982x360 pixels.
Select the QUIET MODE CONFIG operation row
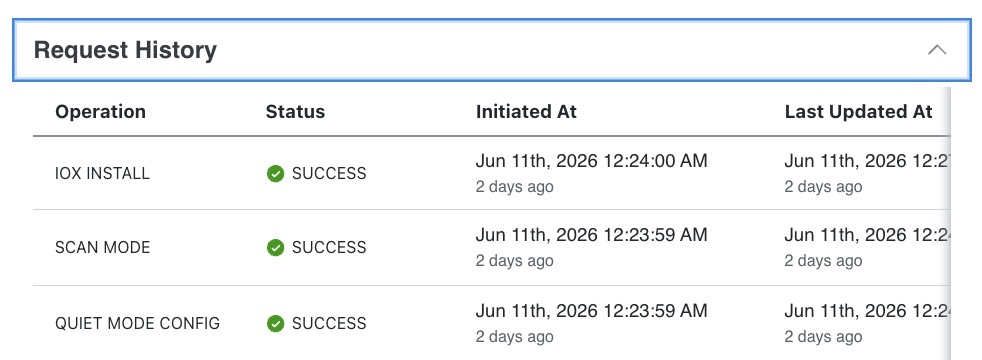coord(492,323)
